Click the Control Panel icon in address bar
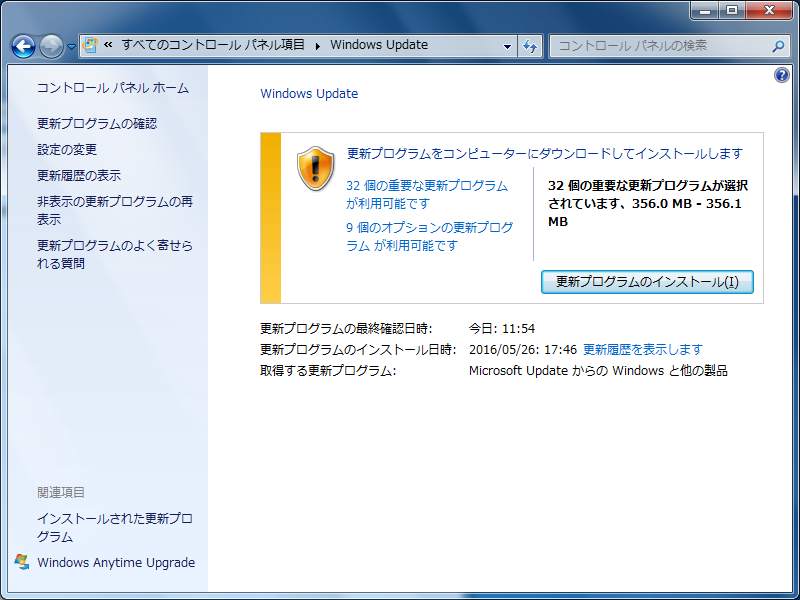Image resolution: width=800 pixels, height=600 pixels. [x=90, y=45]
